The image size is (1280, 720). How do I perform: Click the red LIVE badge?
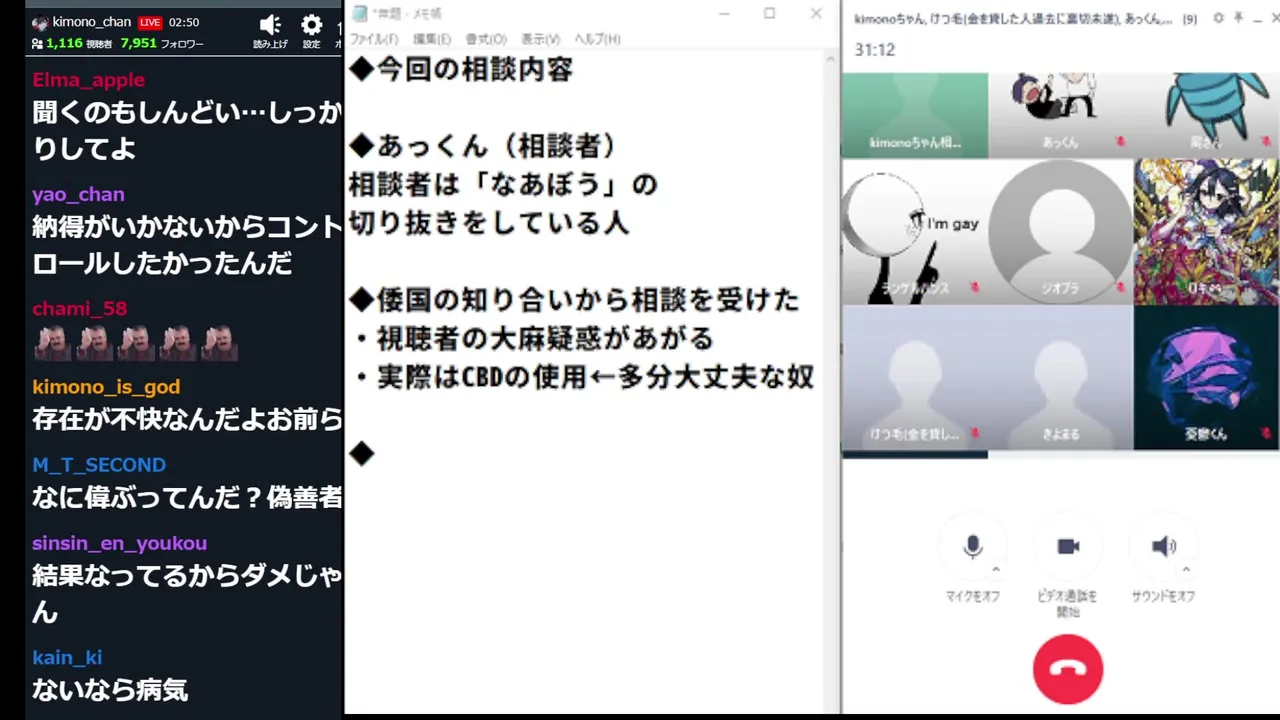[x=150, y=22]
